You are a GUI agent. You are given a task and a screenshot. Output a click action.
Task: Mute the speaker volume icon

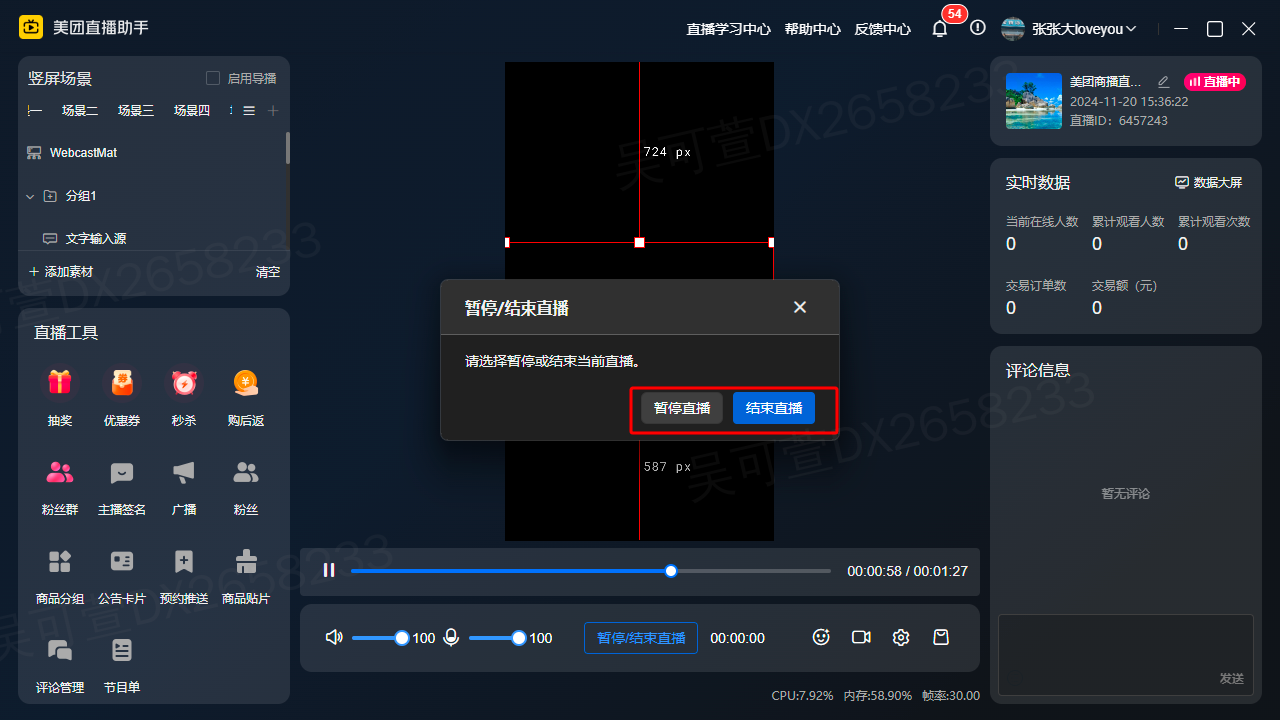pyautogui.click(x=334, y=637)
